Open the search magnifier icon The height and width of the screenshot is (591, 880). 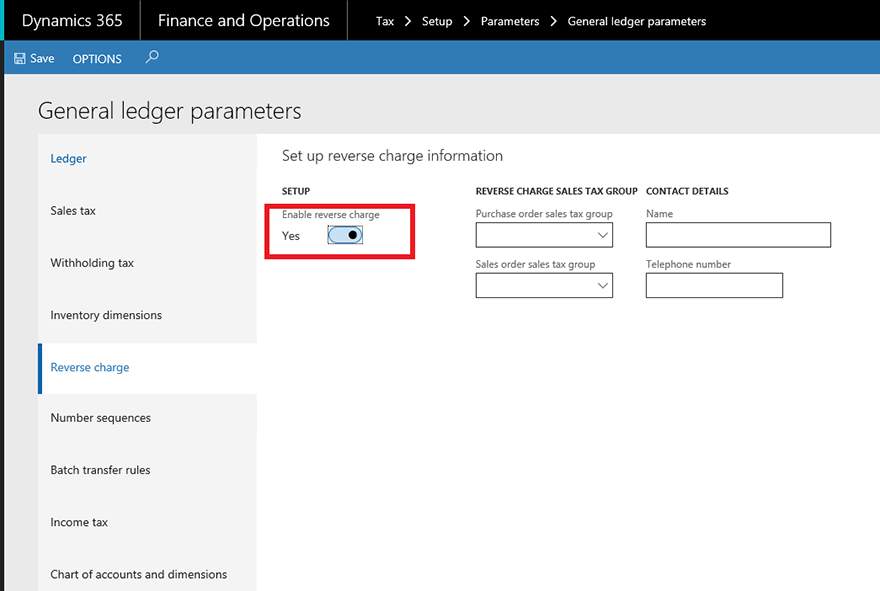point(152,57)
